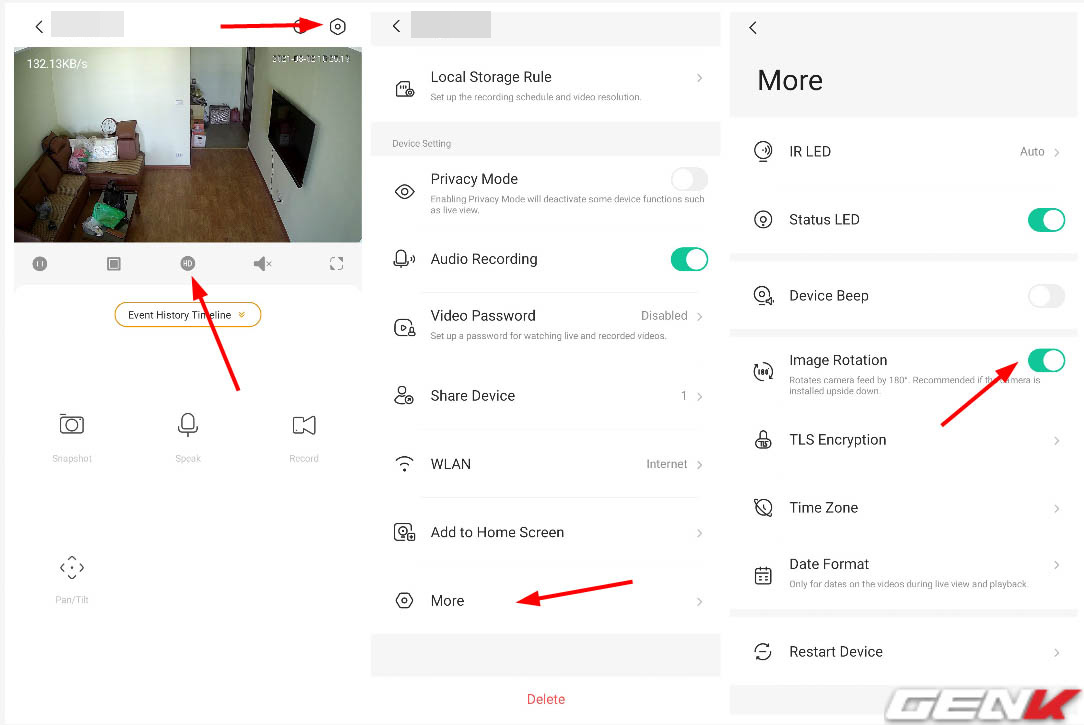Open camera settings gear icon
The width and height of the screenshot is (1084, 725).
pyautogui.click(x=338, y=27)
